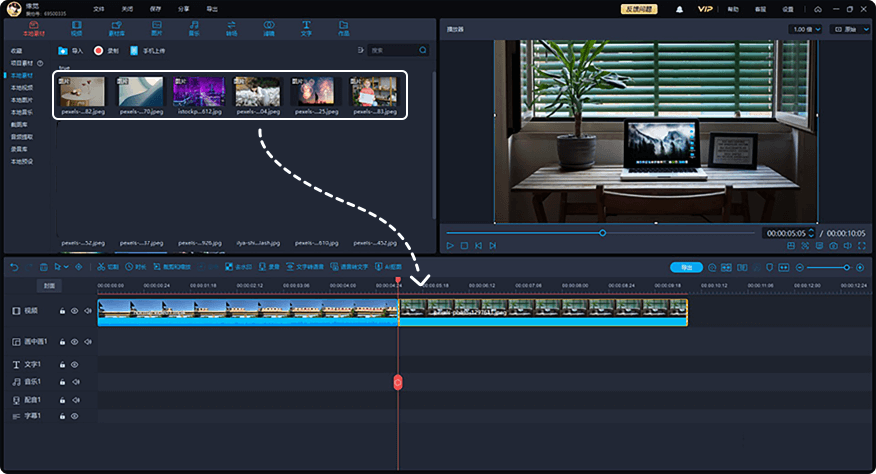
Task: Open the 1.00 倍 playback speed dropdown
Action: pyautogui.click(x=806, y=29)
